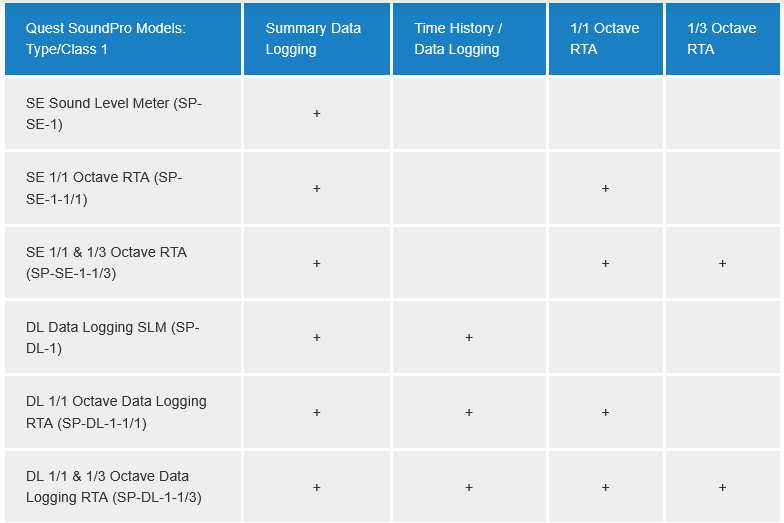784x523 pixels.
Task: Select the DL 1/1 Octave Data Logging RTA label
Action: [116, 412]
